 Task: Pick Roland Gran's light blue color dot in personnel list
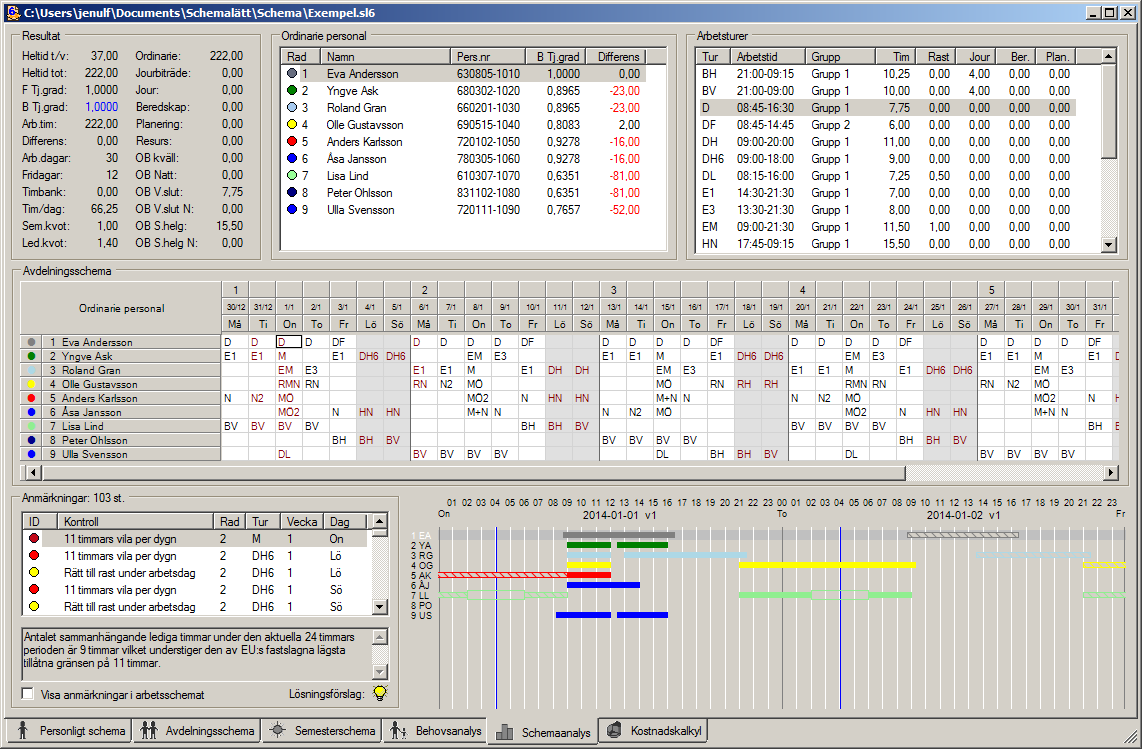[292, 107]
